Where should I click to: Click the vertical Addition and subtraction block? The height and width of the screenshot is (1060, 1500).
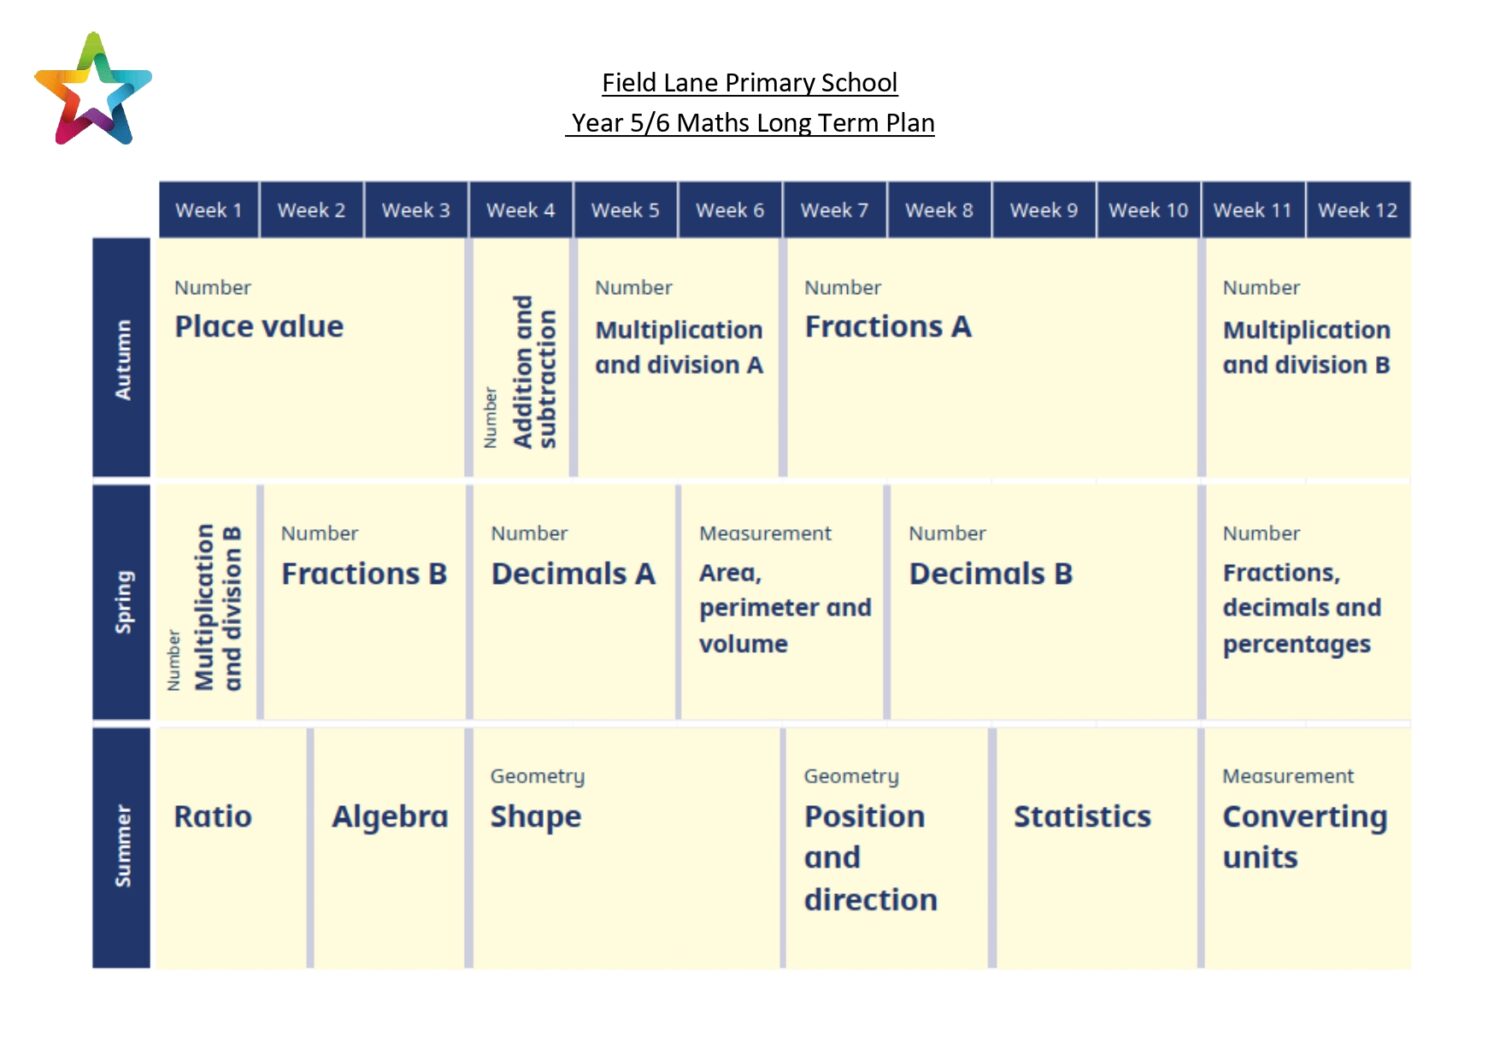(x=521, y=358)
